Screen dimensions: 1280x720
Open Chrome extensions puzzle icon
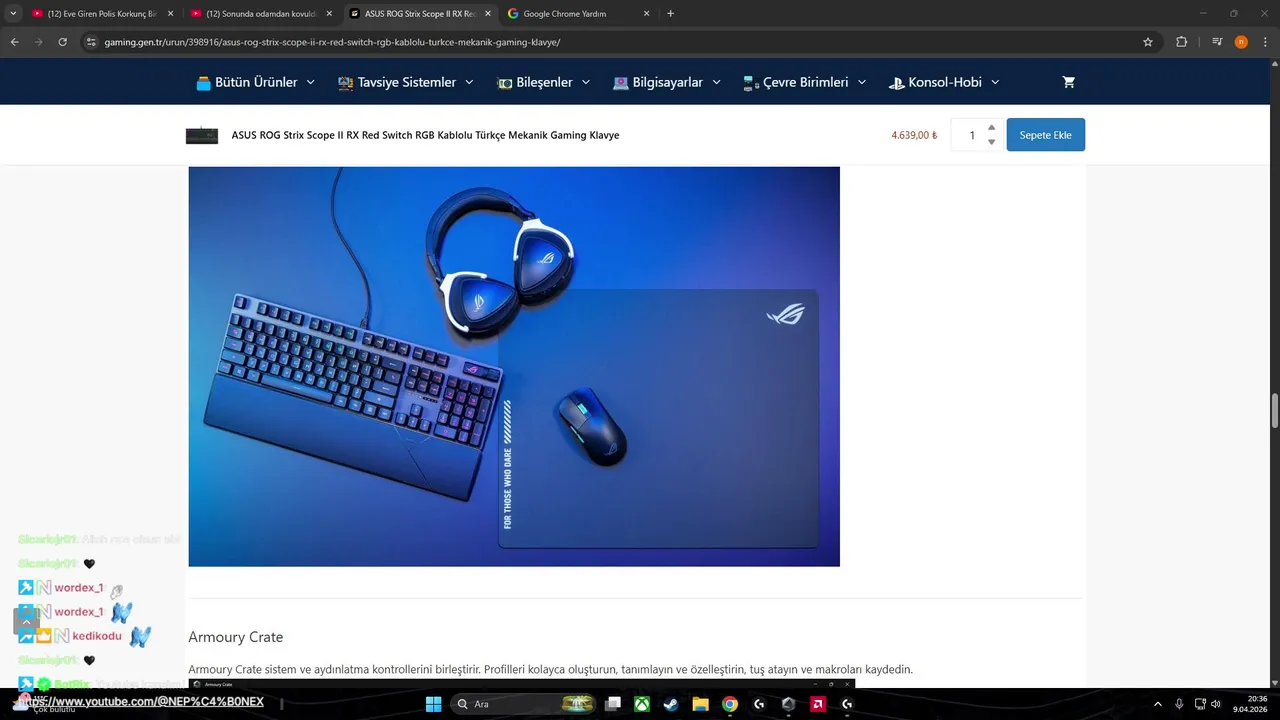(x=1181, y=42)
